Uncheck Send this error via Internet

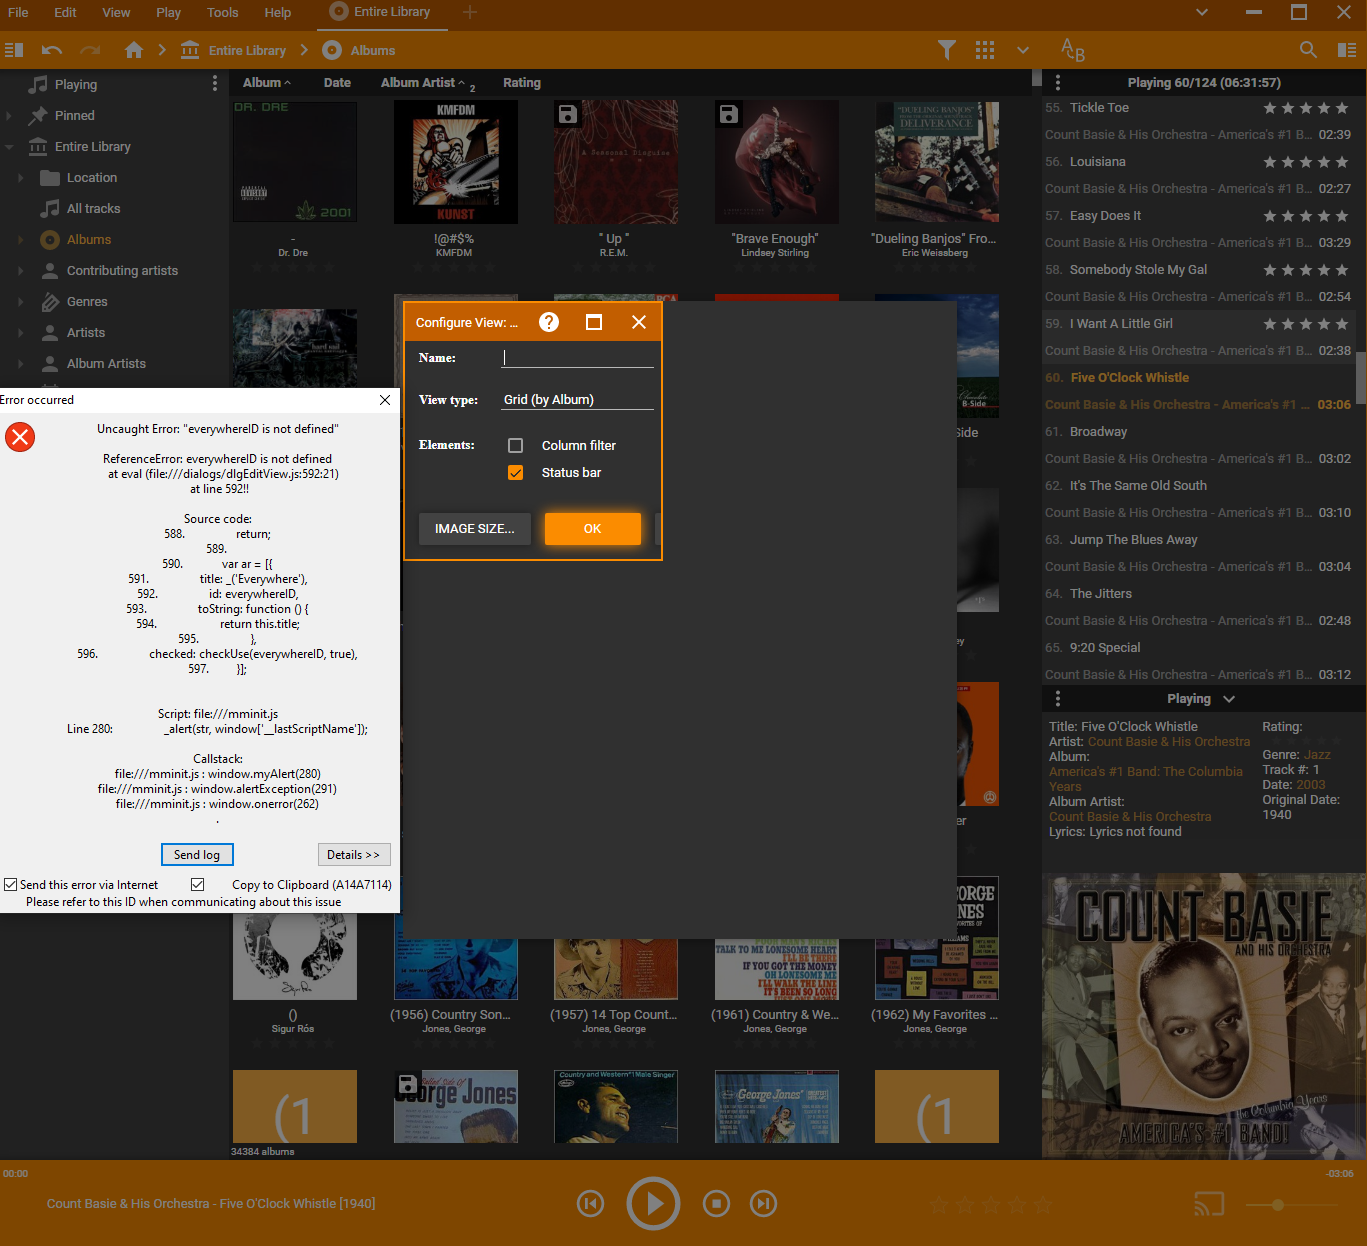(x=11, y=885)
